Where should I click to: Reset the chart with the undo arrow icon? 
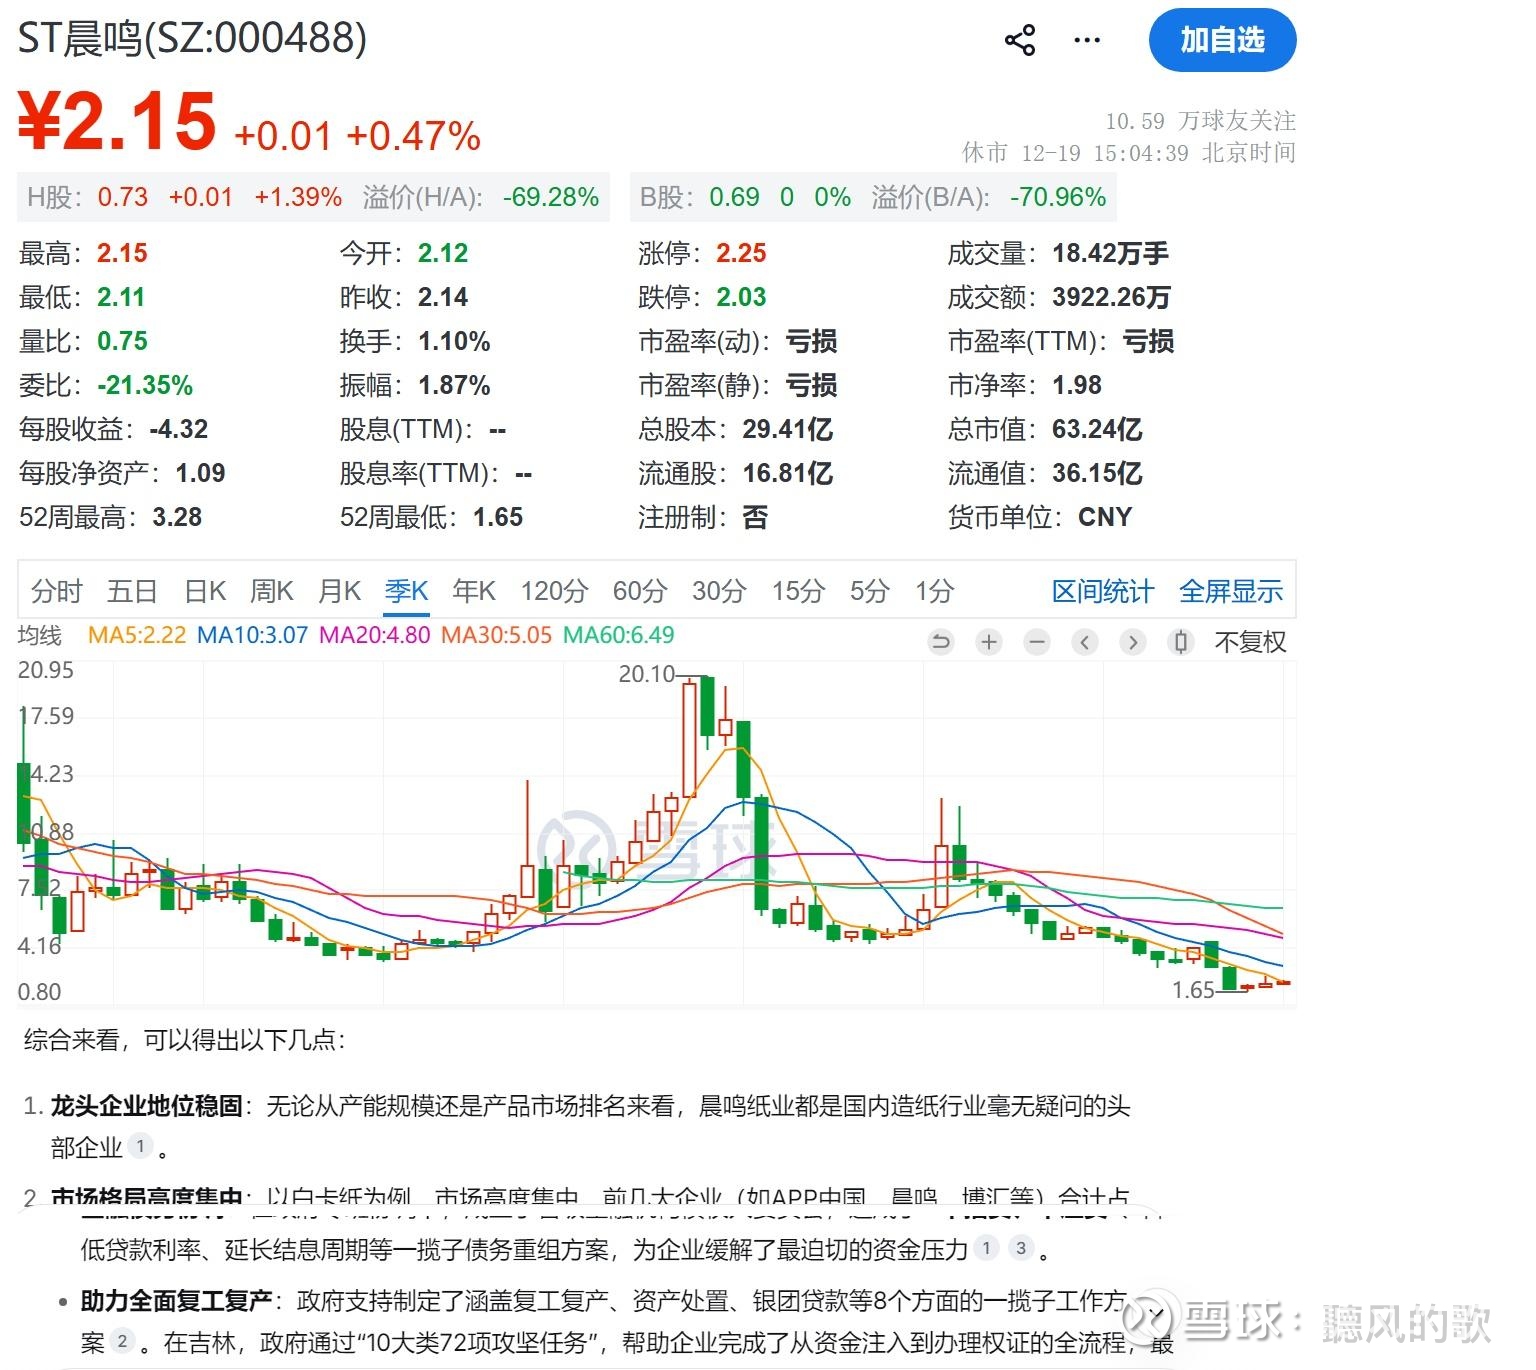tap(941, 642)
